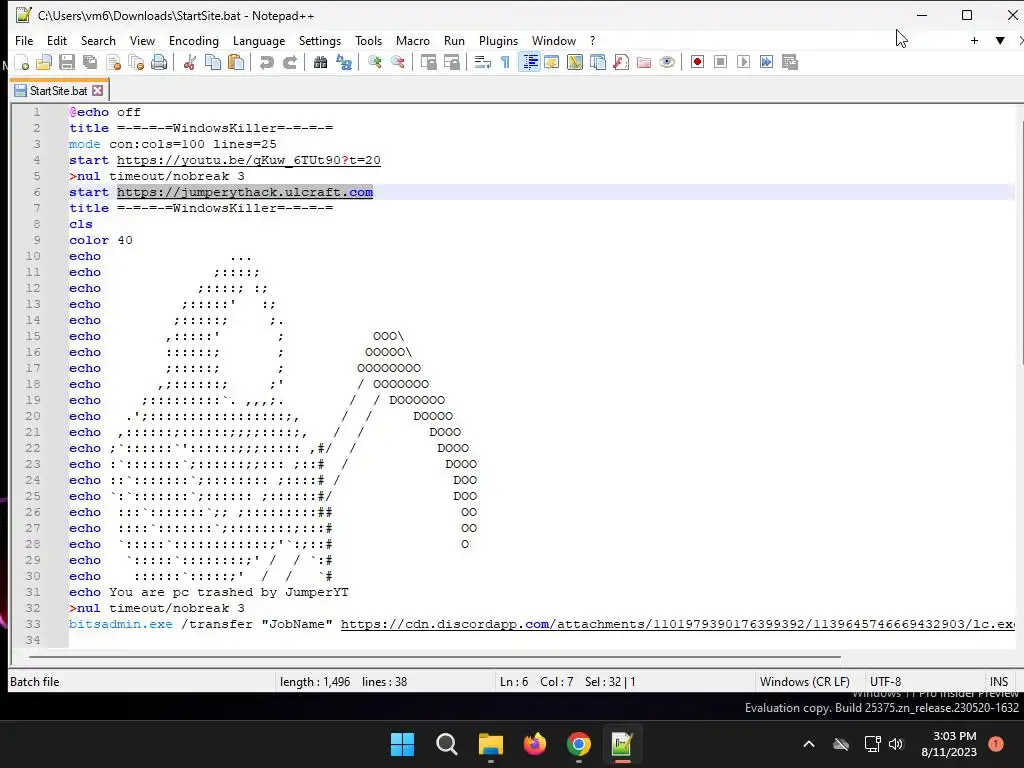Open the View menu

pyautogui.click(x=142, y=40)
